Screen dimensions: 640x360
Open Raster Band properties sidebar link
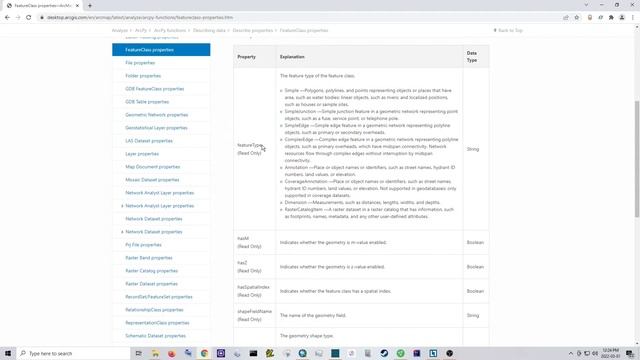(x=149, y=258)
